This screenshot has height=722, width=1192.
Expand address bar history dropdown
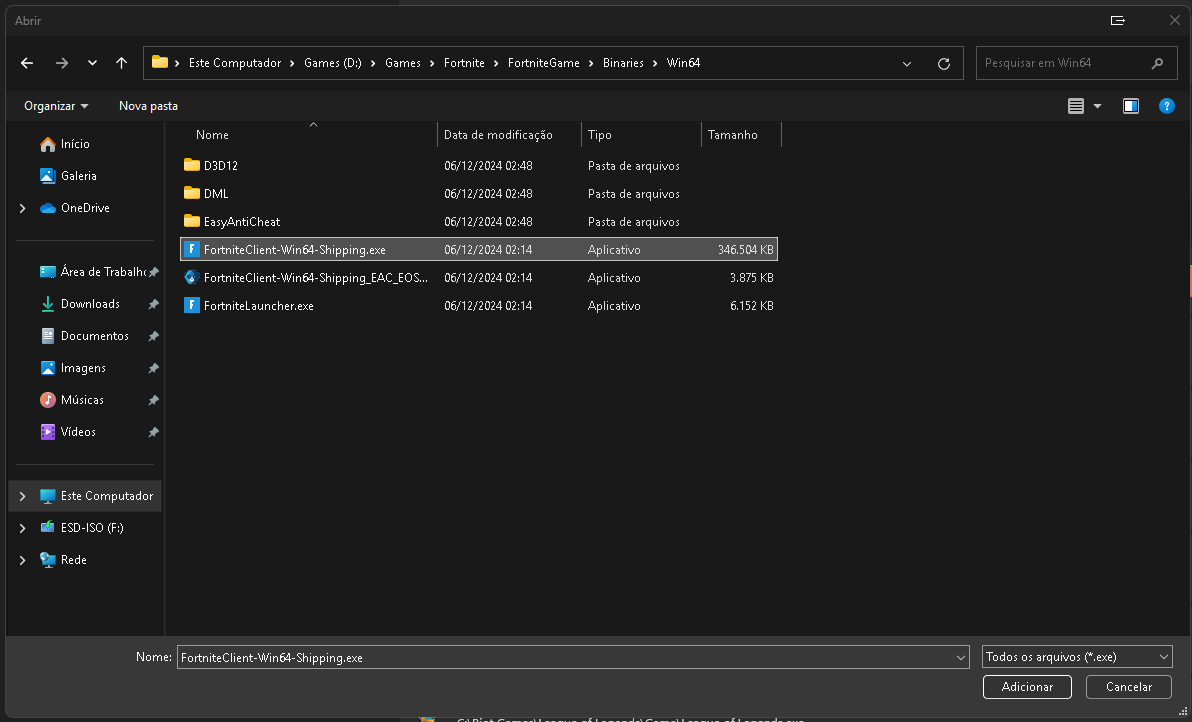tap(907, 64)
